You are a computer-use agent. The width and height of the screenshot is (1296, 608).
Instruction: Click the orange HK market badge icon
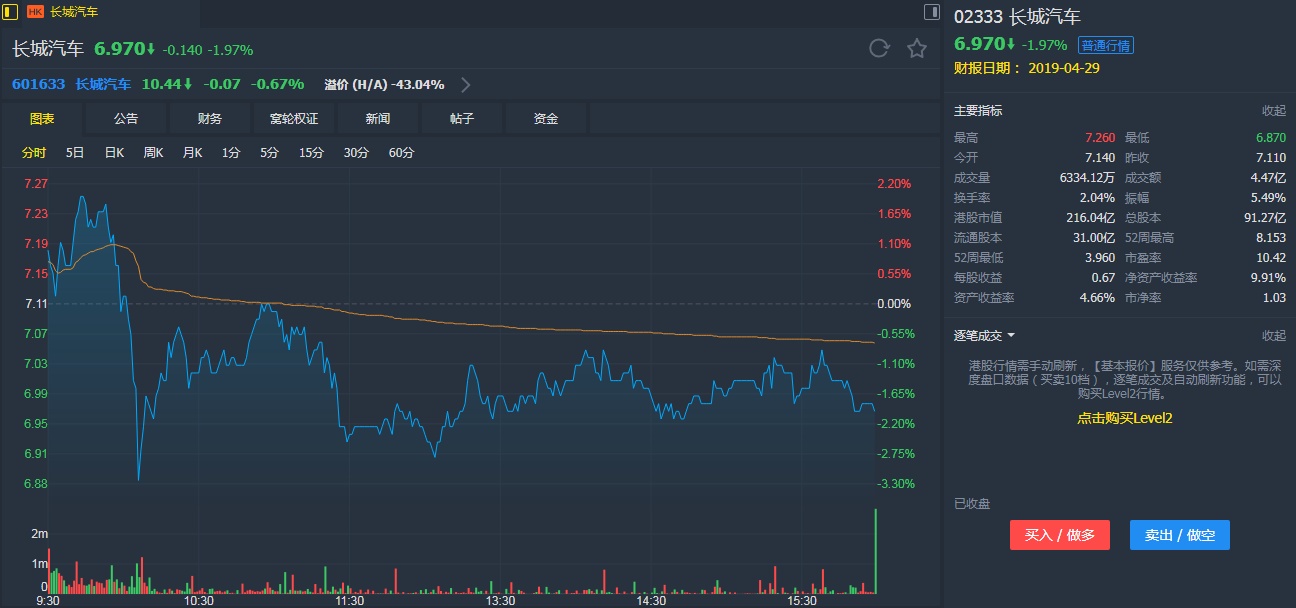coord(35,12)
